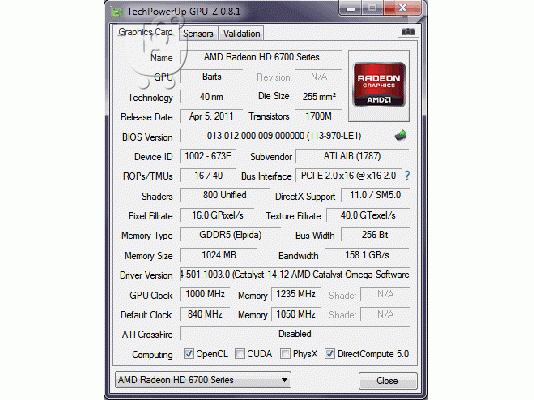534x400 pixels.
Task: Switch to the Sensors tab
Action: coord(198,34)
